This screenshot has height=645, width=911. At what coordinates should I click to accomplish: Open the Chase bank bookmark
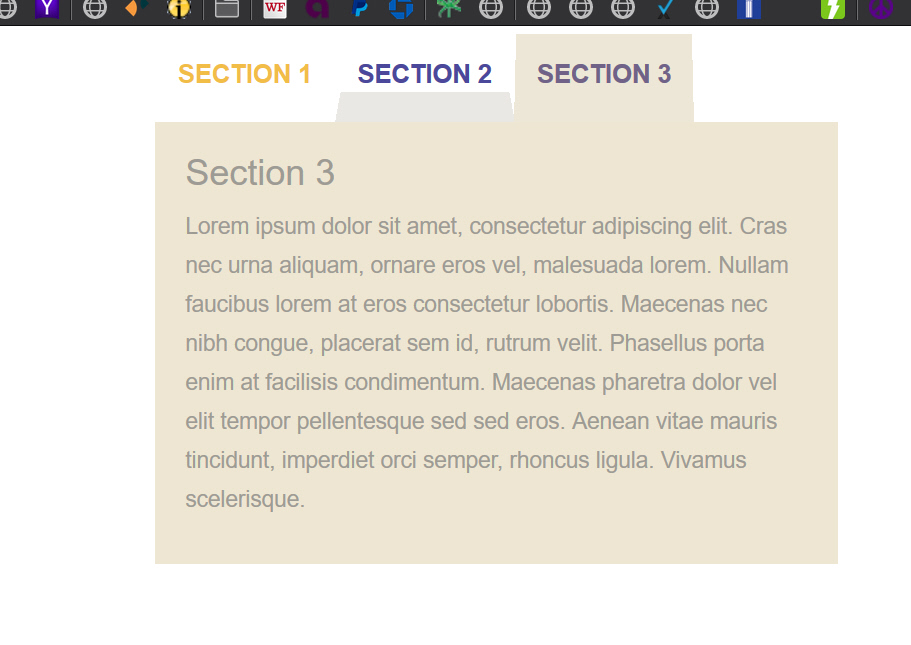pos(401,9)
